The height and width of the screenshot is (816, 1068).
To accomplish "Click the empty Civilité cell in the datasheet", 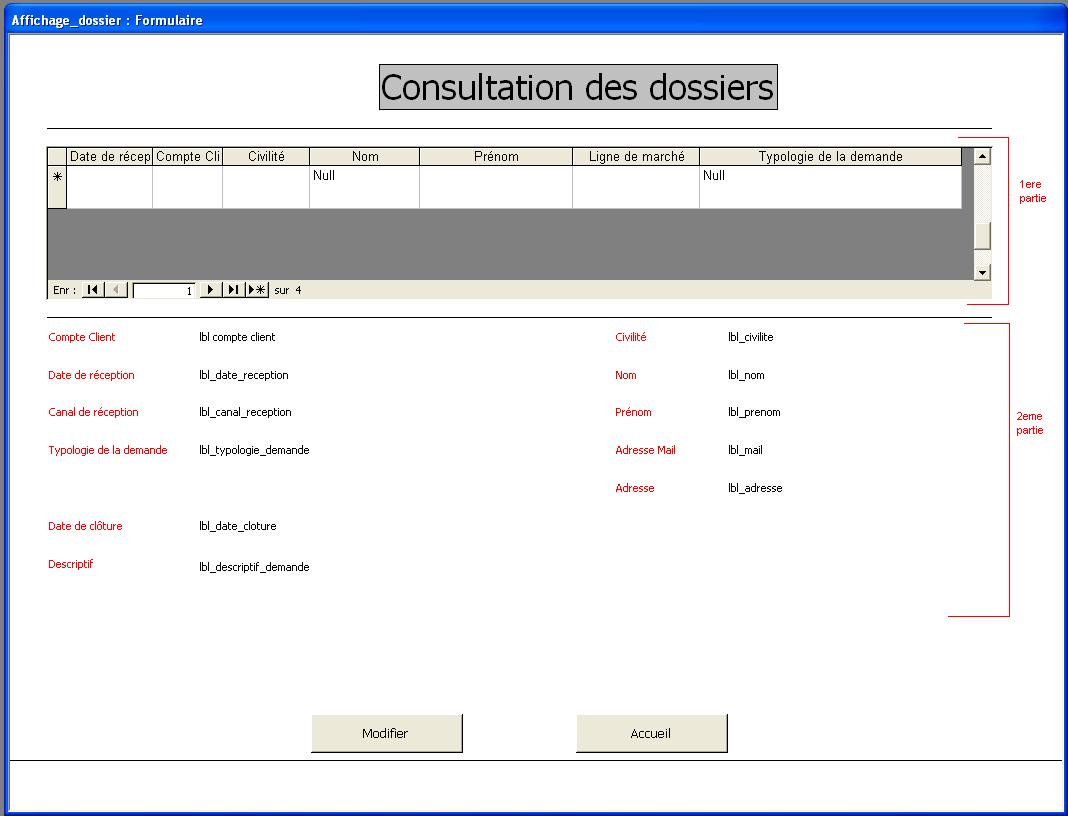I will pos(266,187).
